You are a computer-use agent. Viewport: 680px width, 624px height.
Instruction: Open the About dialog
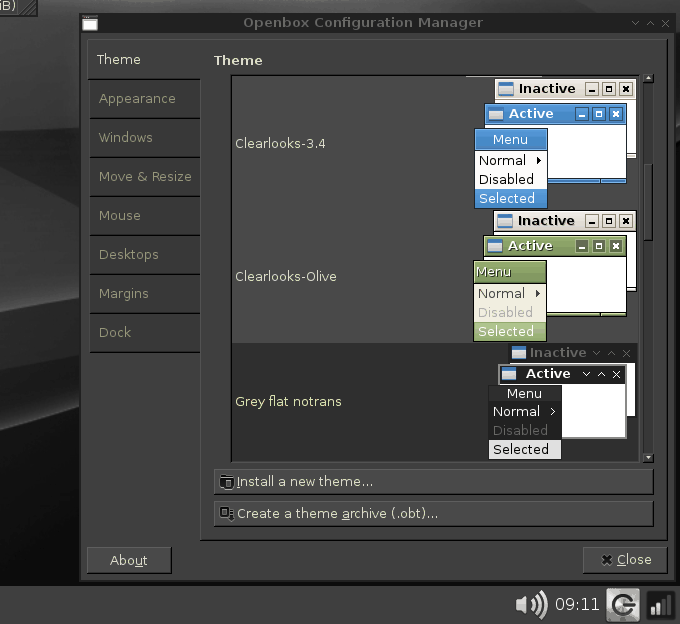pos(129,560)
